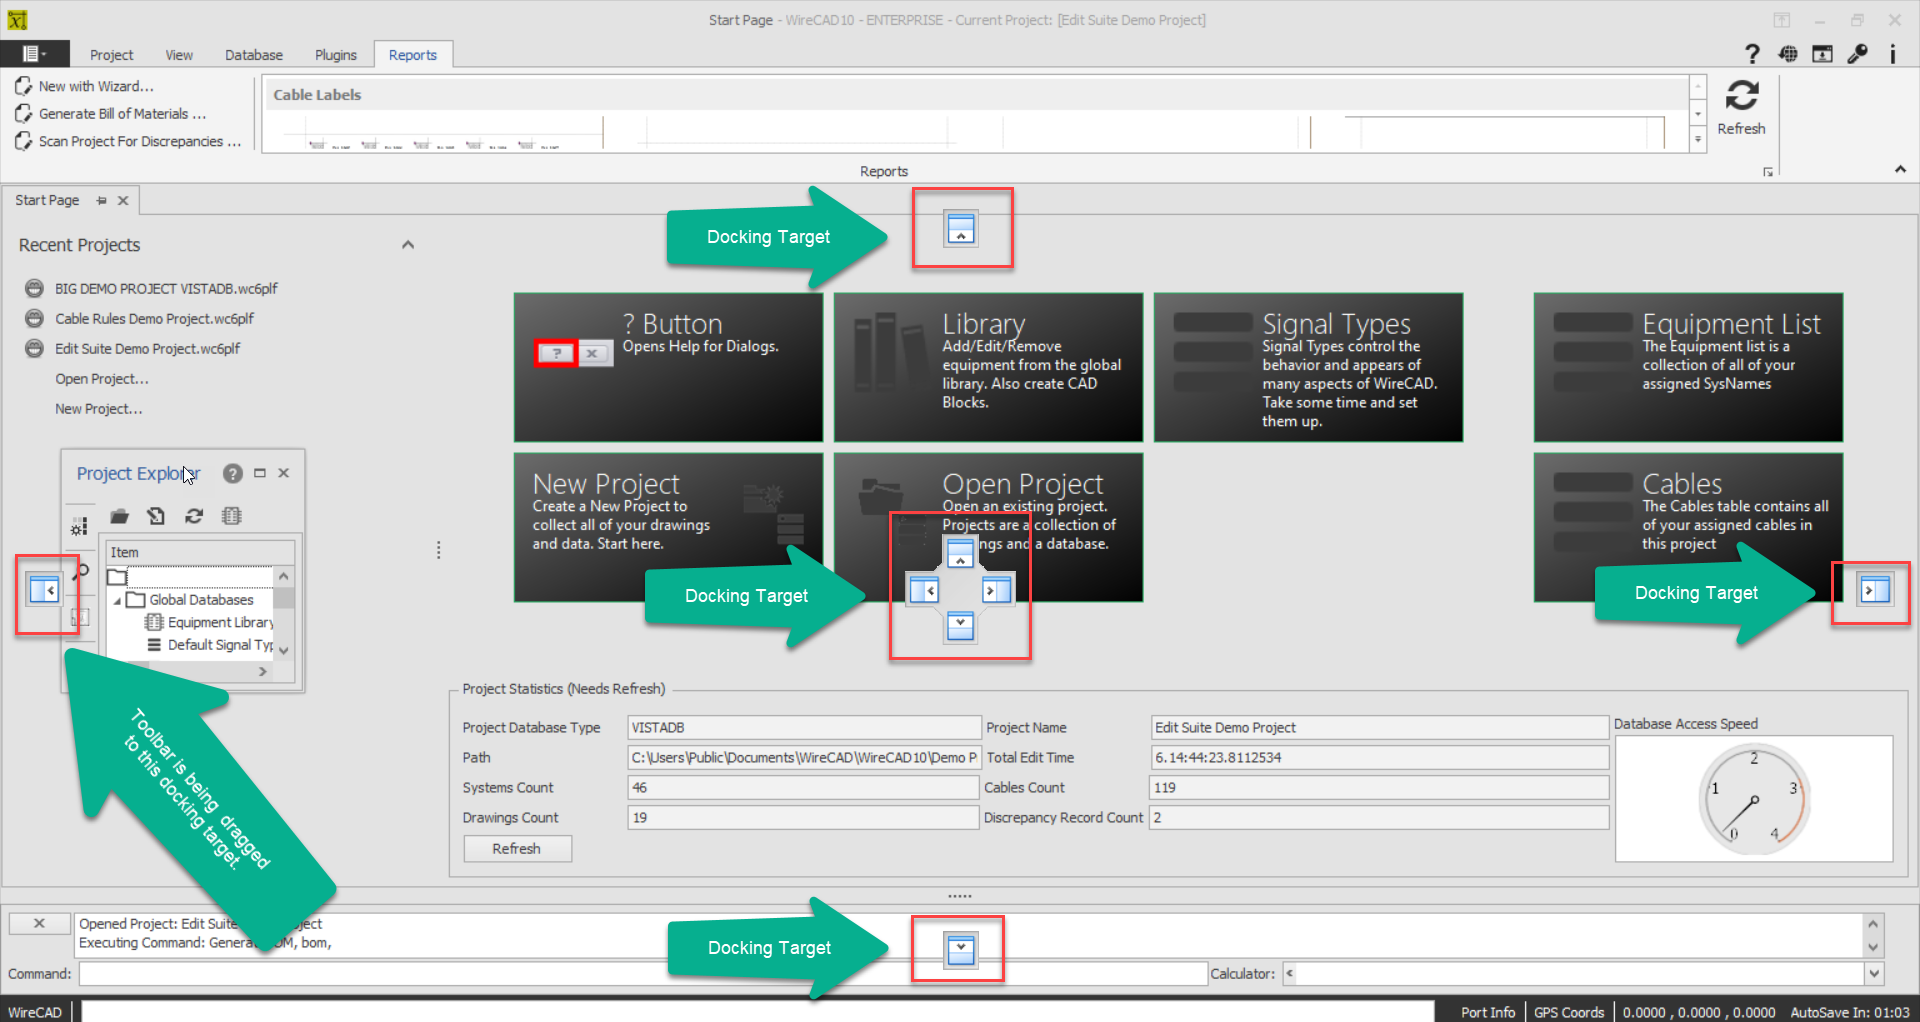Click the Calculator input field

1573,973
